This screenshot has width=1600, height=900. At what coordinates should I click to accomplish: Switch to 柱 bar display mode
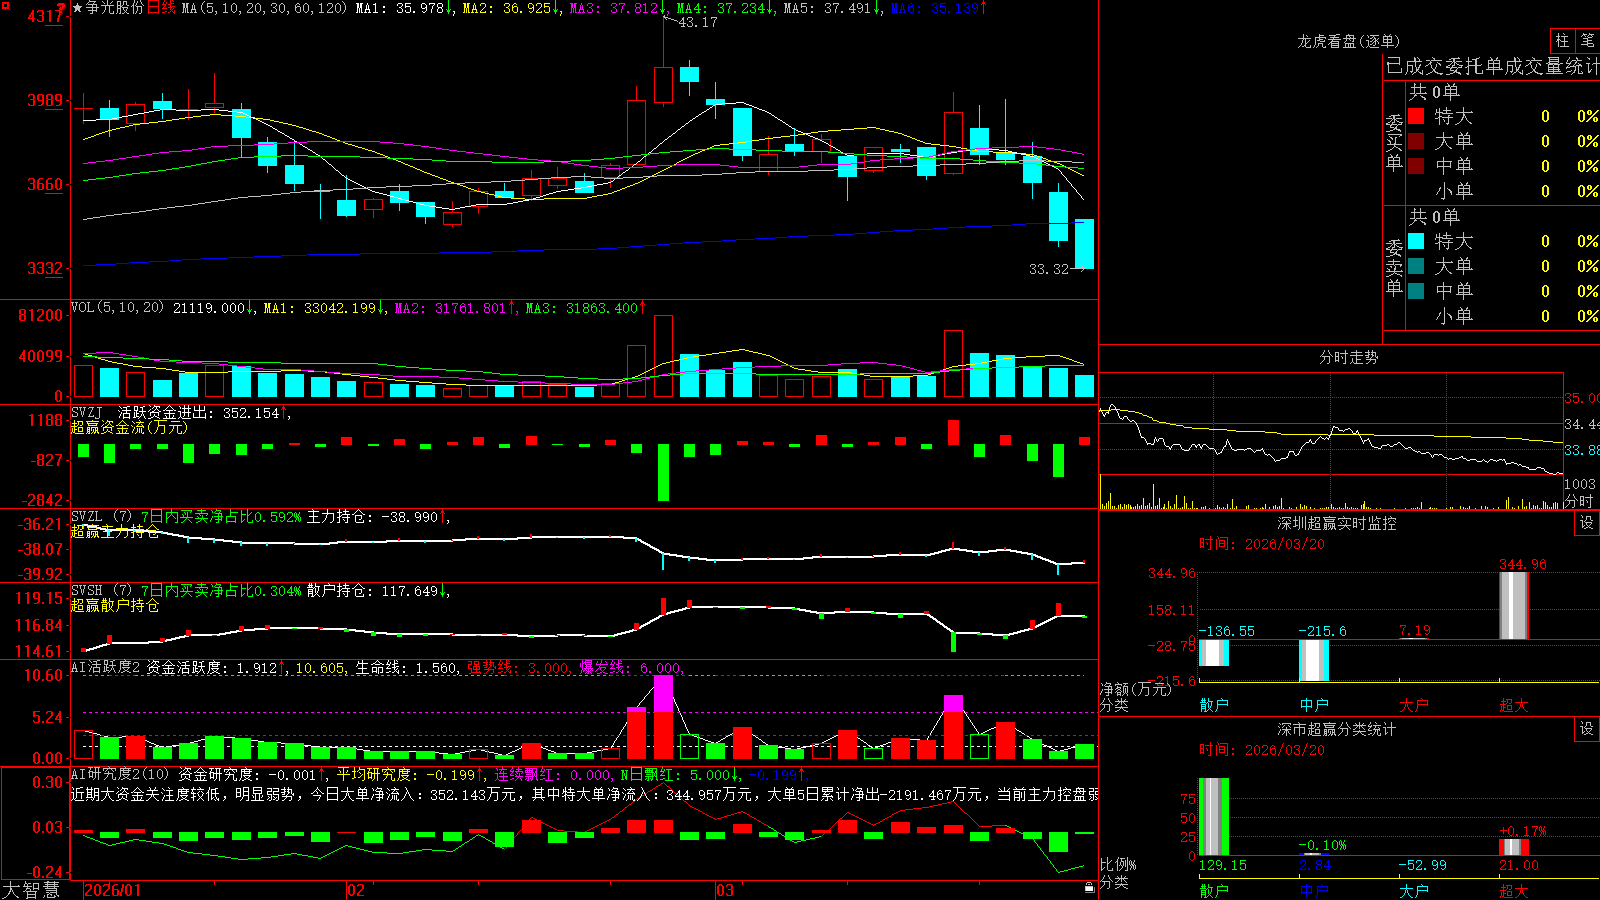pyautogui.click(x=1562, y=40)
